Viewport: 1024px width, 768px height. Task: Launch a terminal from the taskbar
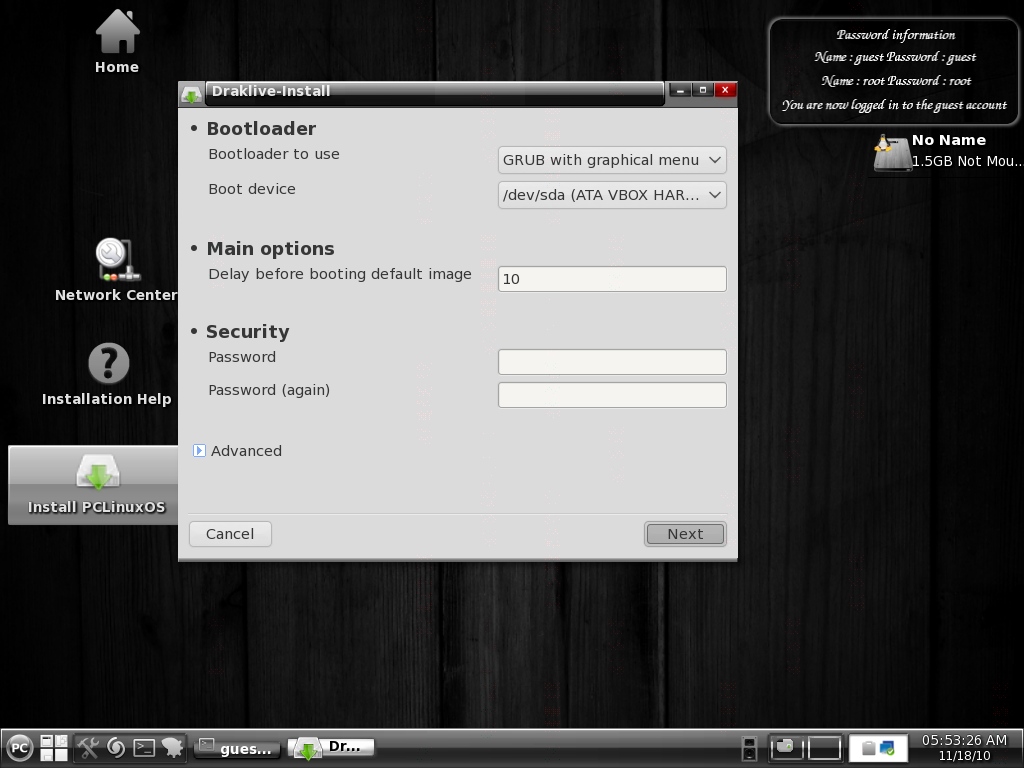[142, 748]
